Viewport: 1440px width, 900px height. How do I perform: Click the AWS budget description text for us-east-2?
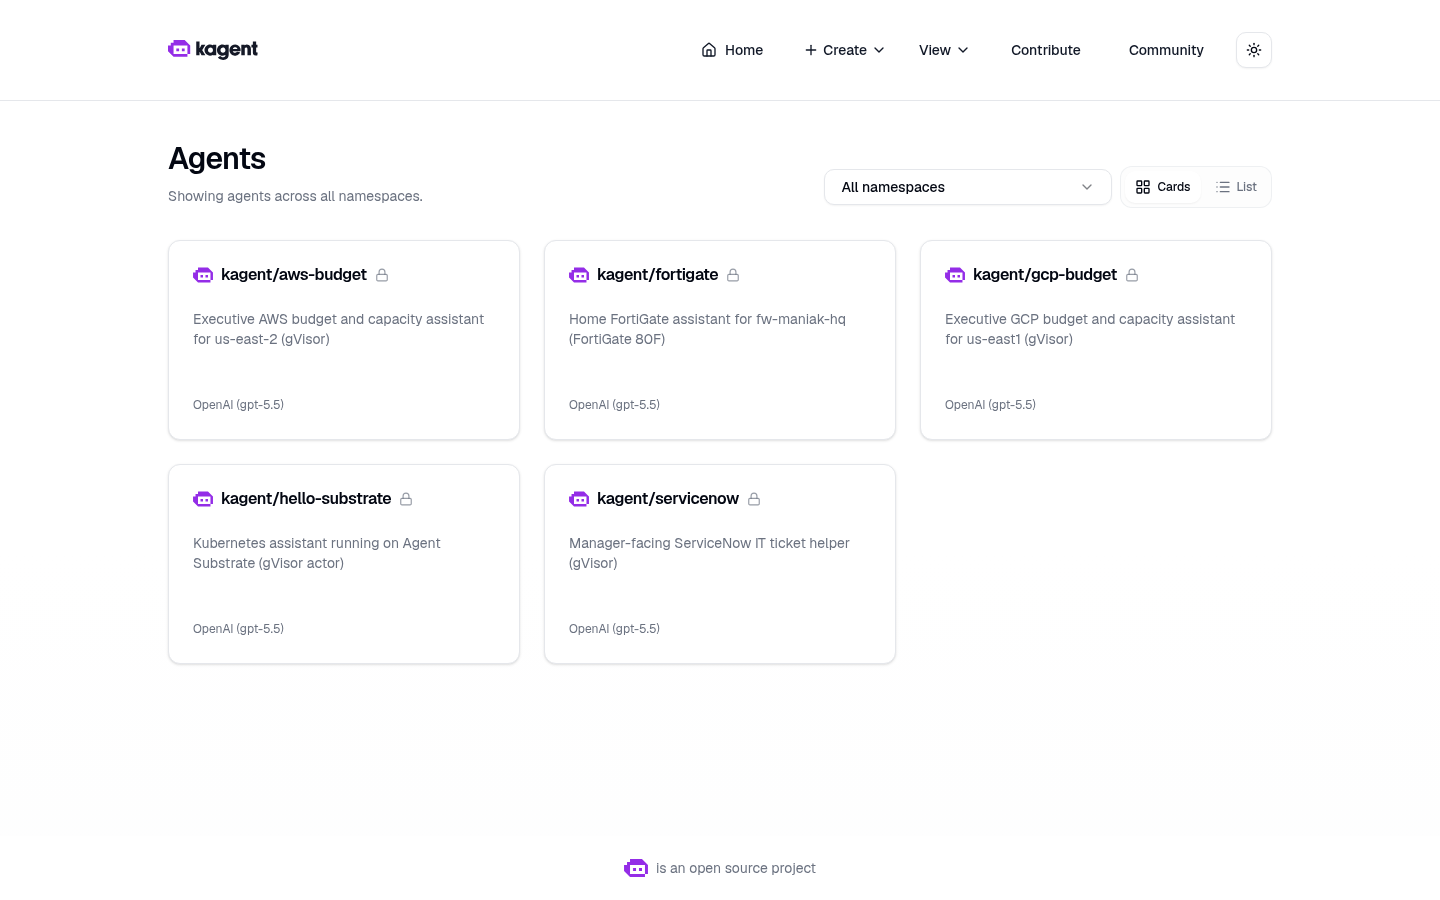click(x=338, y=329)
